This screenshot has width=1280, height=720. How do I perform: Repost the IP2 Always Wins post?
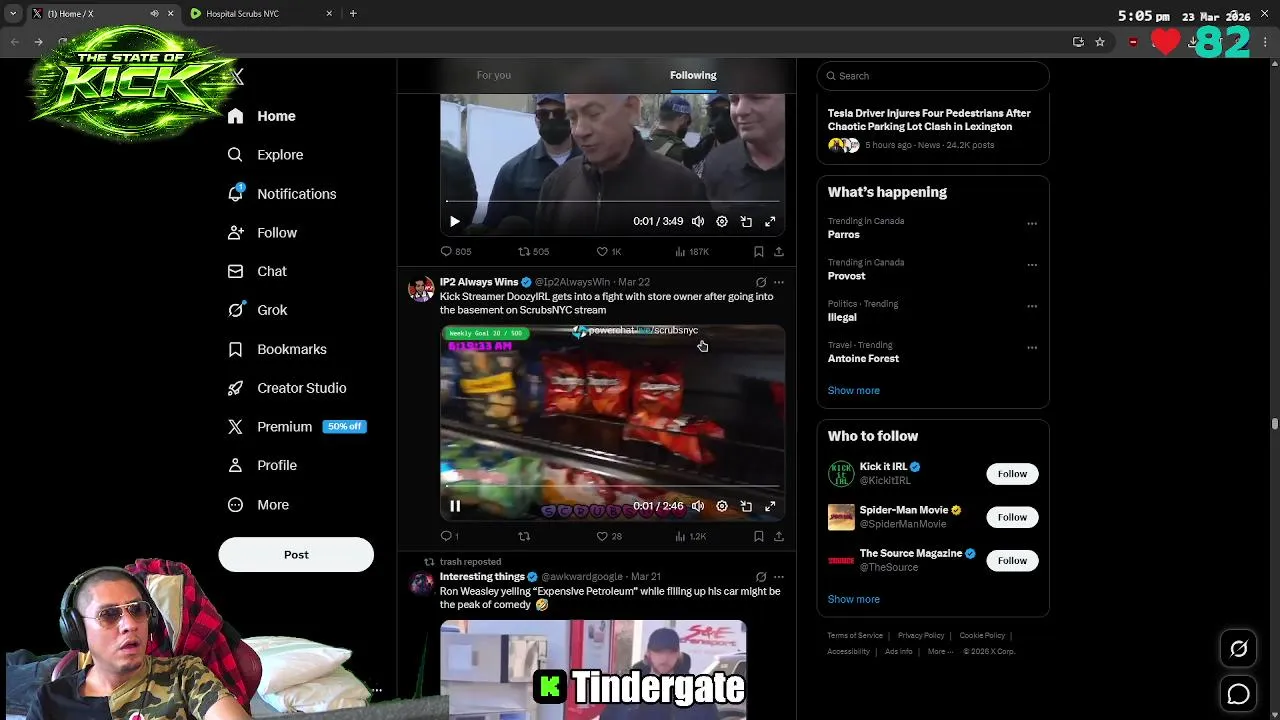524,537
